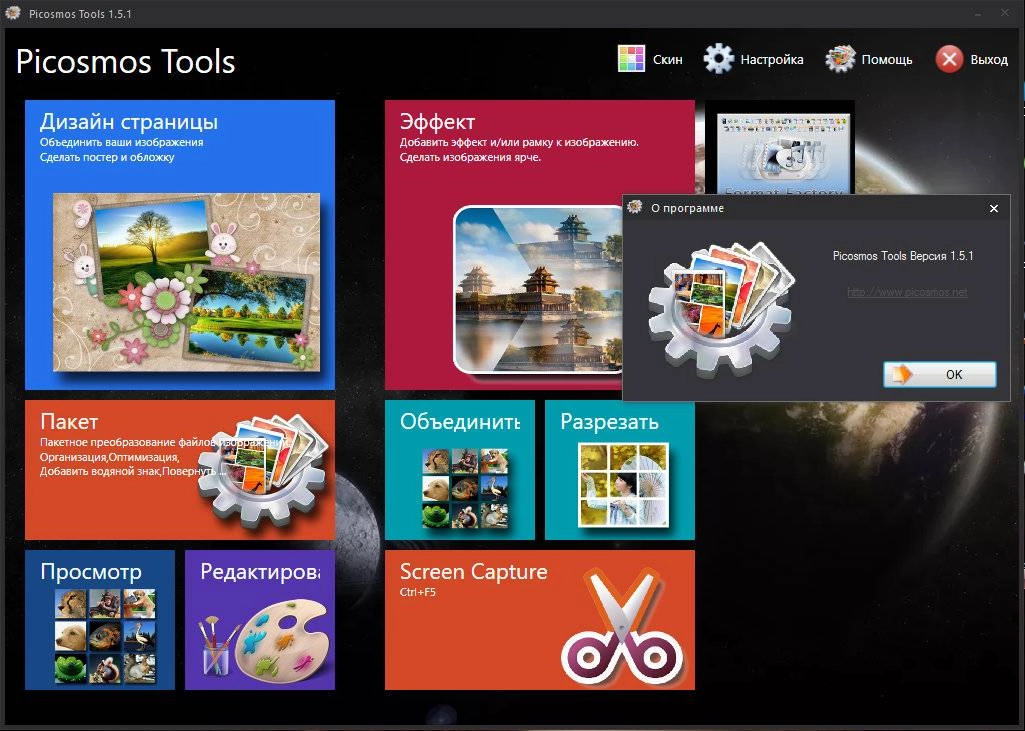1025x731 pixels.
Task: Open the Редактирование tile
Action: [x=260, y=619]
